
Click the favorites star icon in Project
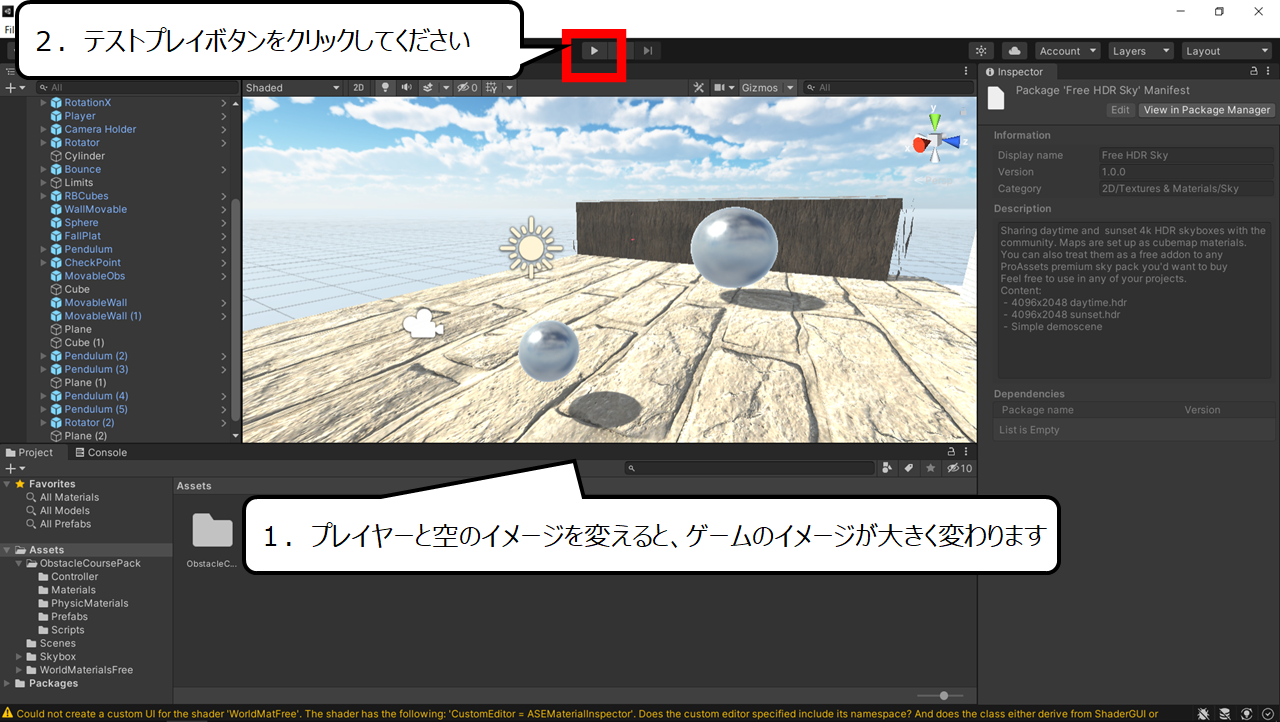(x=931, y=468)
